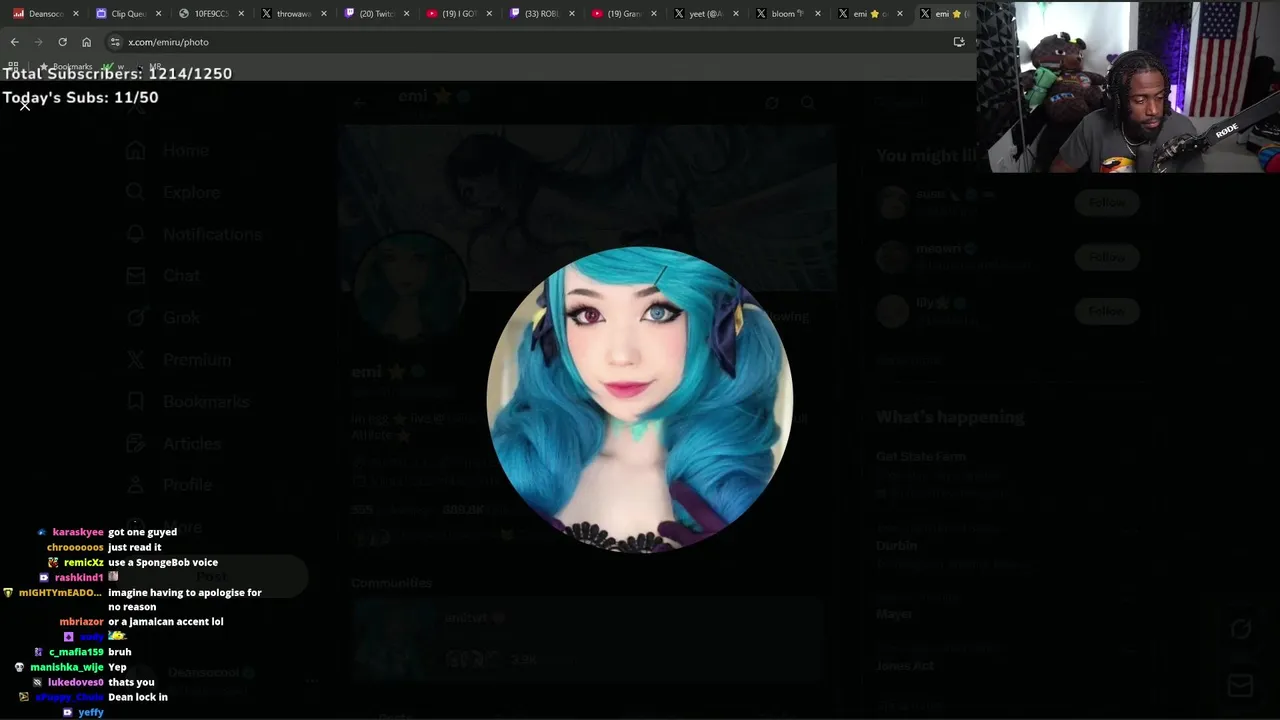Focus the address bar showing x.com/emiru/photo
The image size is (1280, 720).
click(540, 42)
